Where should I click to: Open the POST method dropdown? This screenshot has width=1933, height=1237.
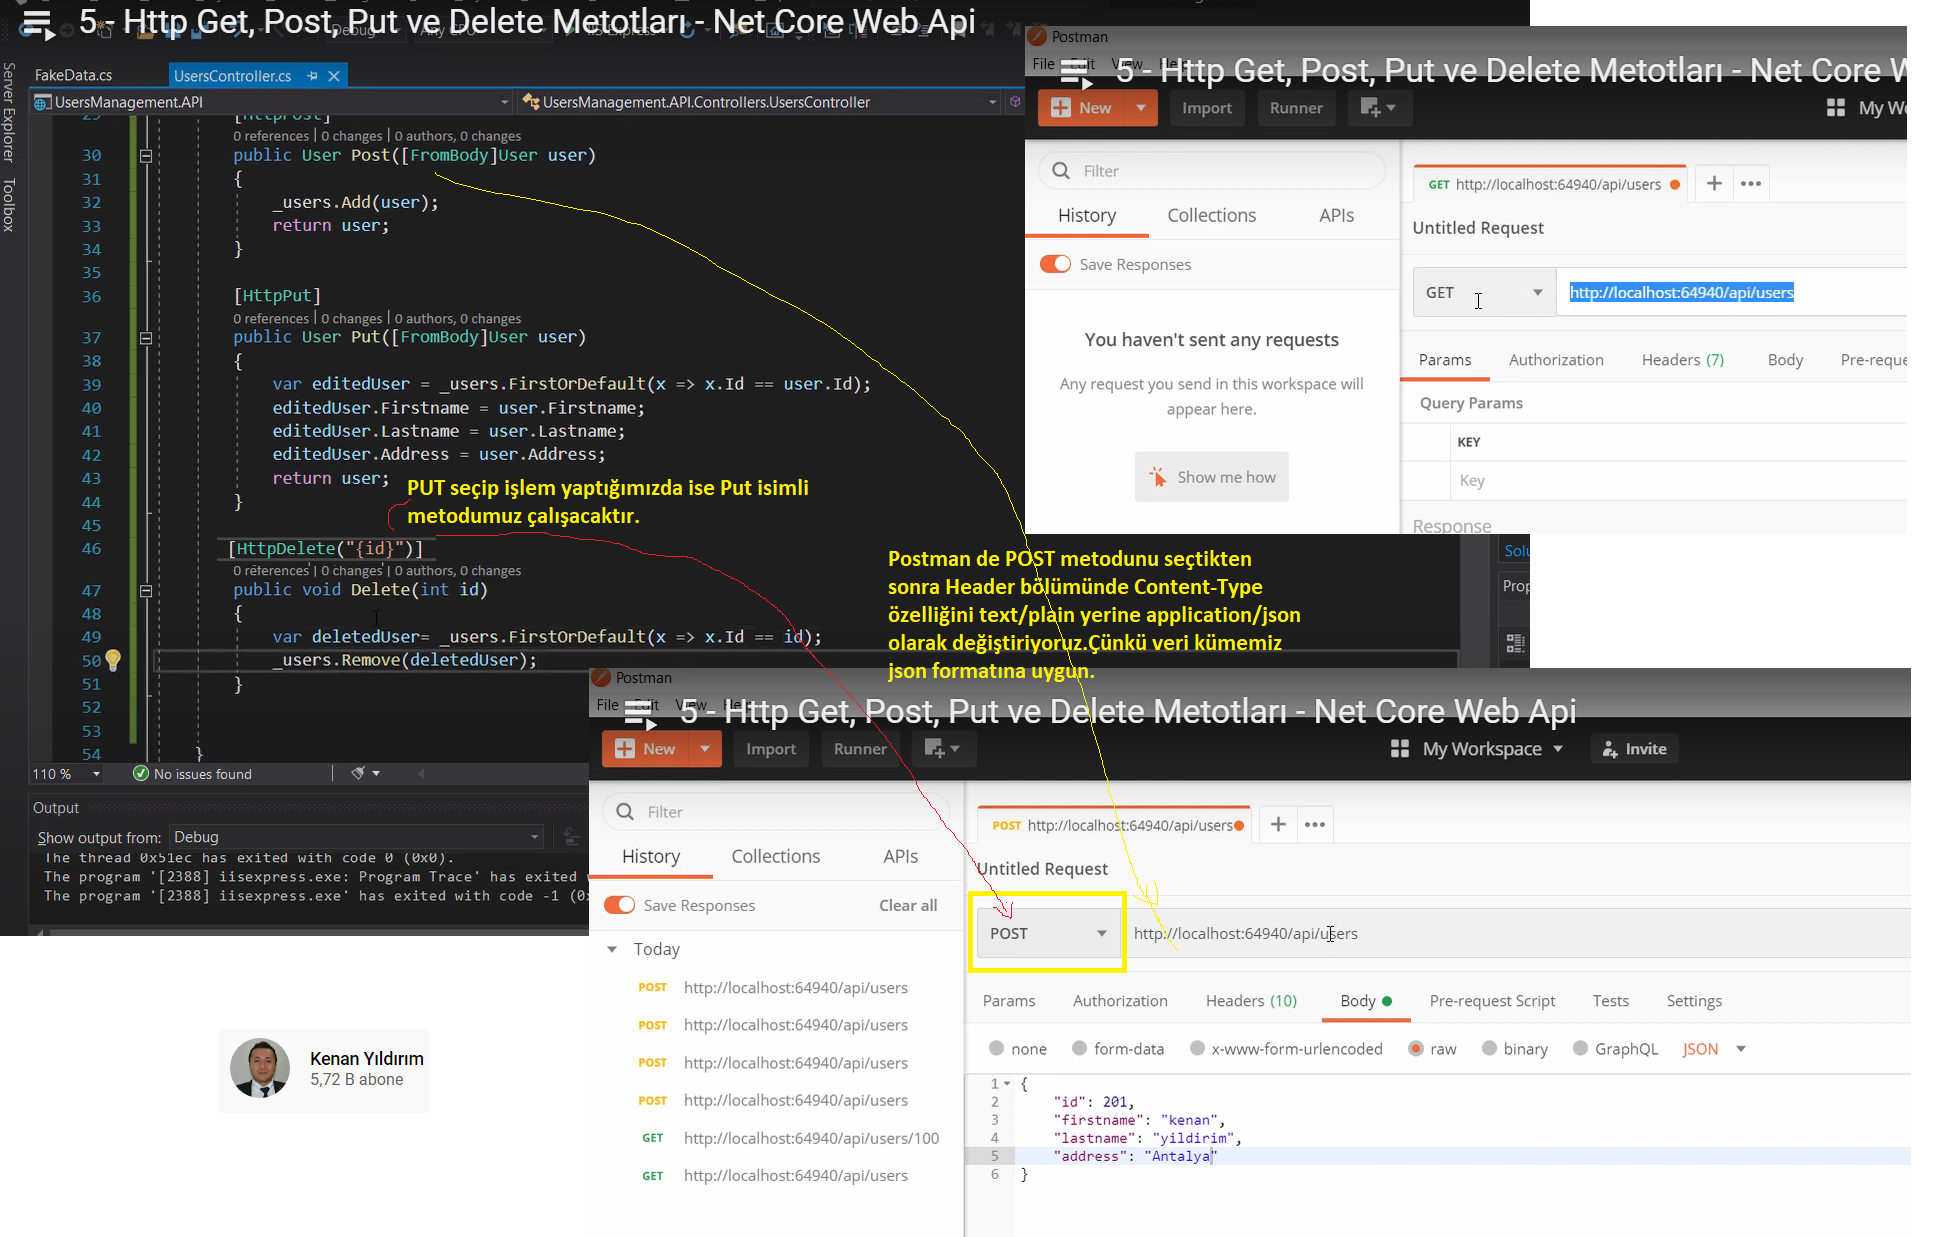[1047, 933]
